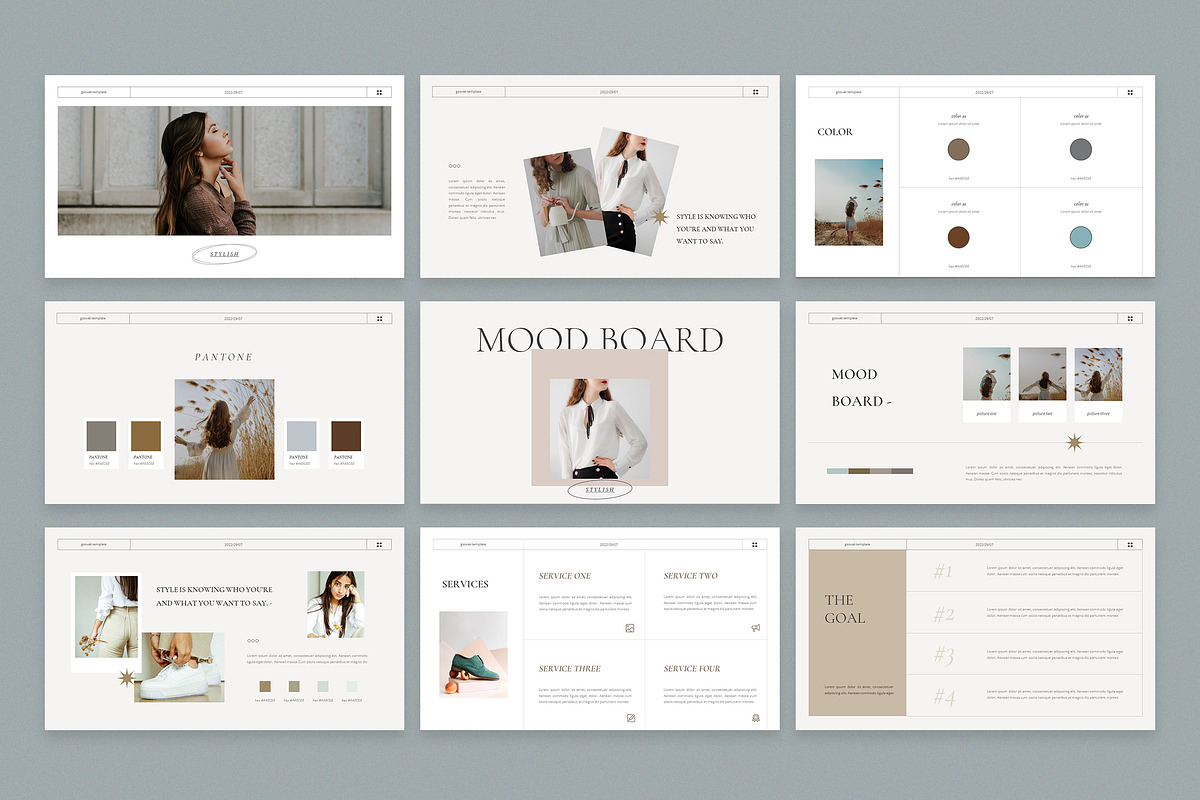
Task: Click the grid icon on the COLOR slide
Action: click(1131, 92)
